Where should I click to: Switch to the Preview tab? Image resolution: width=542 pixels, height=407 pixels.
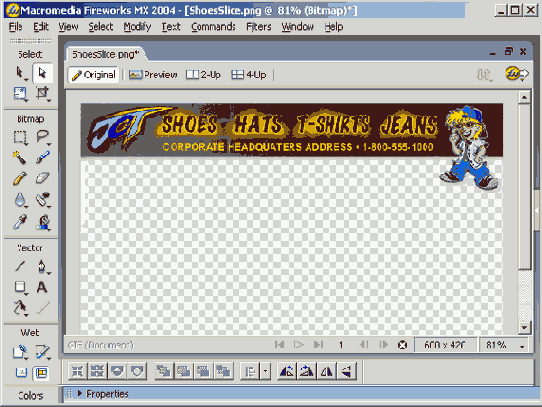(153, 75)
